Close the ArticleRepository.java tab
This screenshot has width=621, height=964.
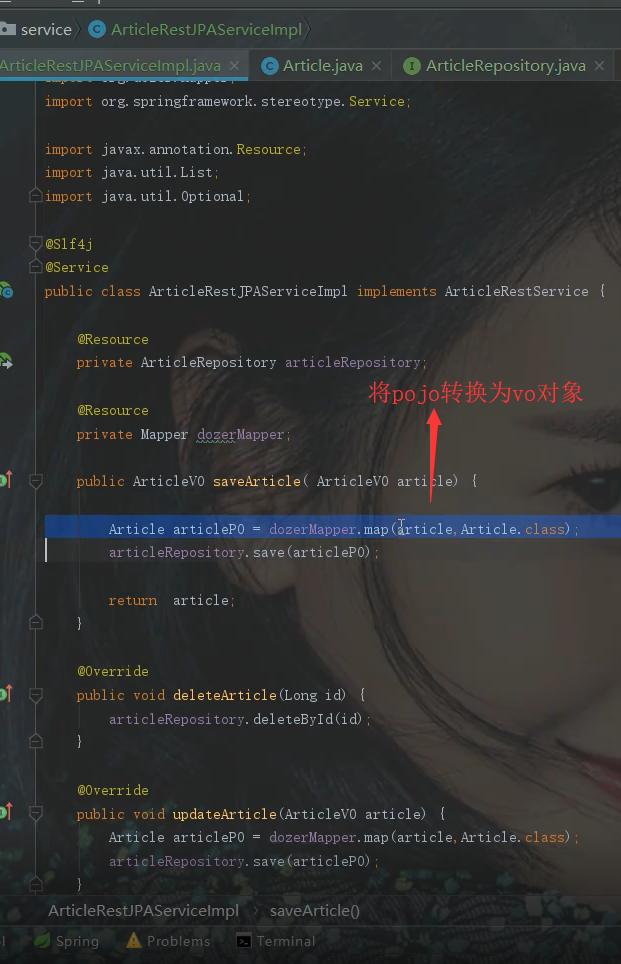point(599,66)
